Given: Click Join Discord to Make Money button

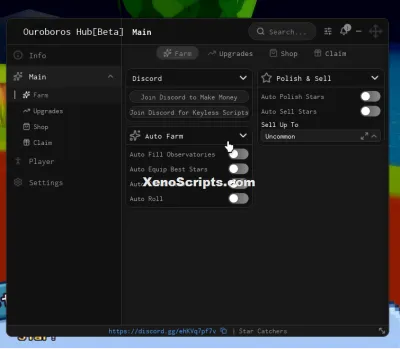Looking at the screenshot, I should click(x=189, y=97).
